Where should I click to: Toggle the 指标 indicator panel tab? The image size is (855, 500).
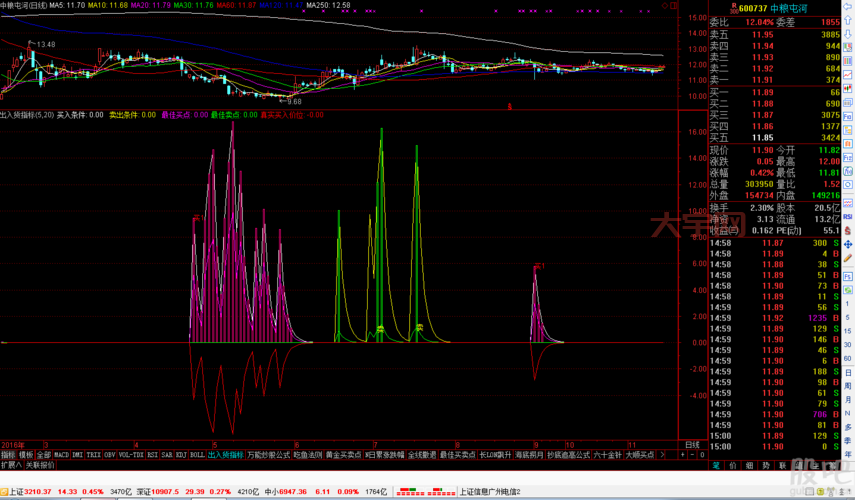tap(8, 454)
